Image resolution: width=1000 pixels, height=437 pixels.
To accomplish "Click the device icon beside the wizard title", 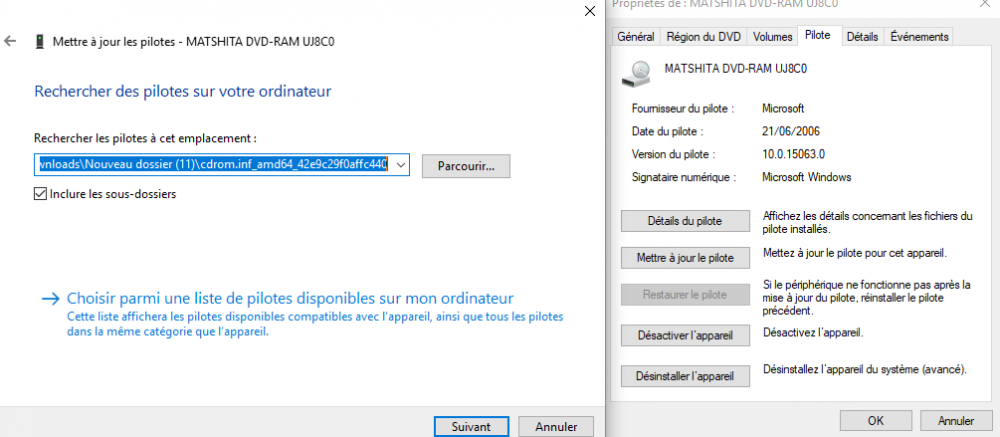I will coord(40,42).
